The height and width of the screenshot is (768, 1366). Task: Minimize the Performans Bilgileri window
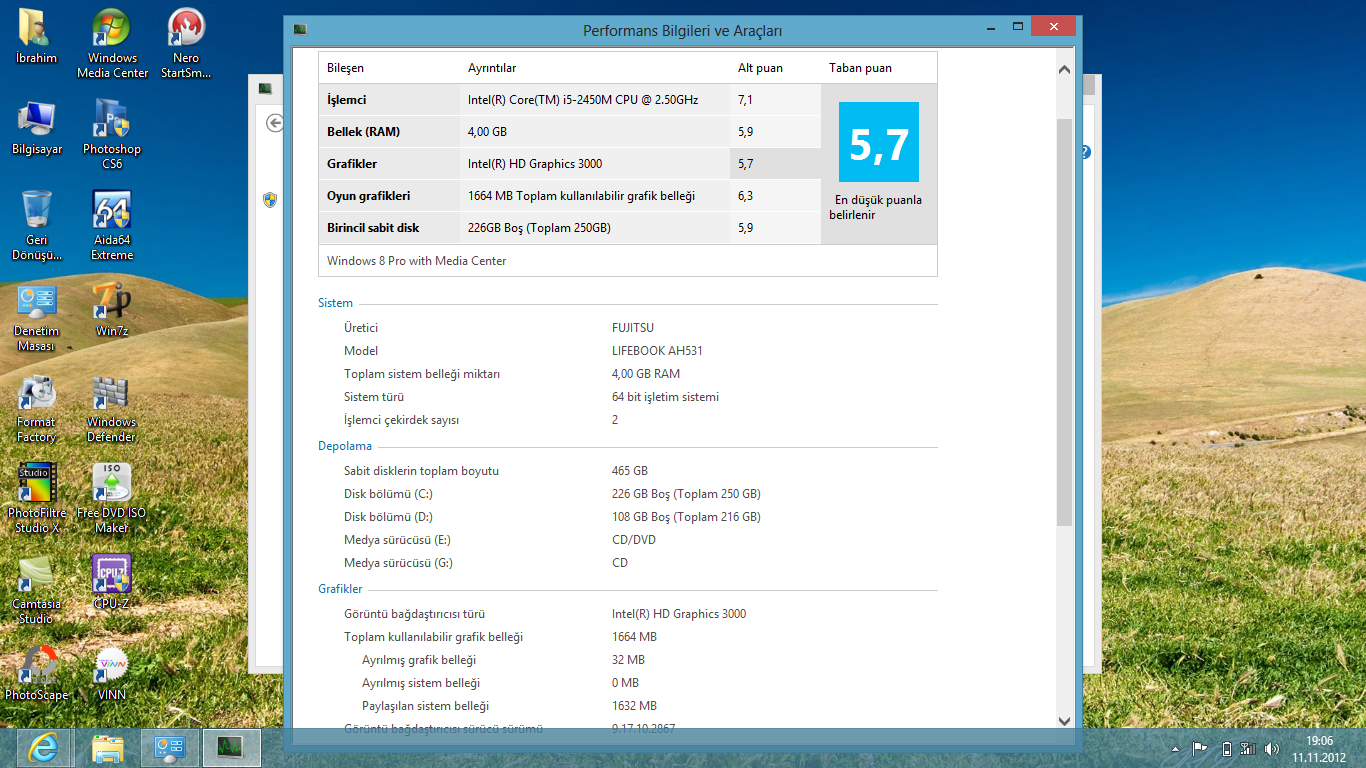point(990,26)
